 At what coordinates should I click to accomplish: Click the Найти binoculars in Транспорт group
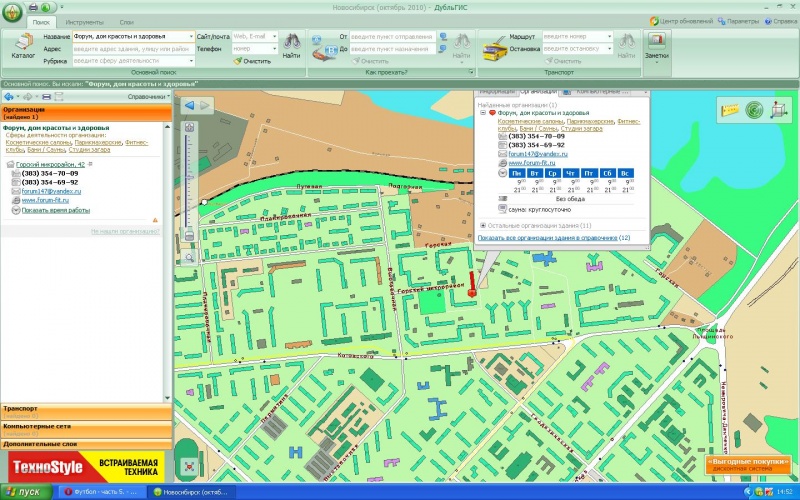tap(627, 46)
